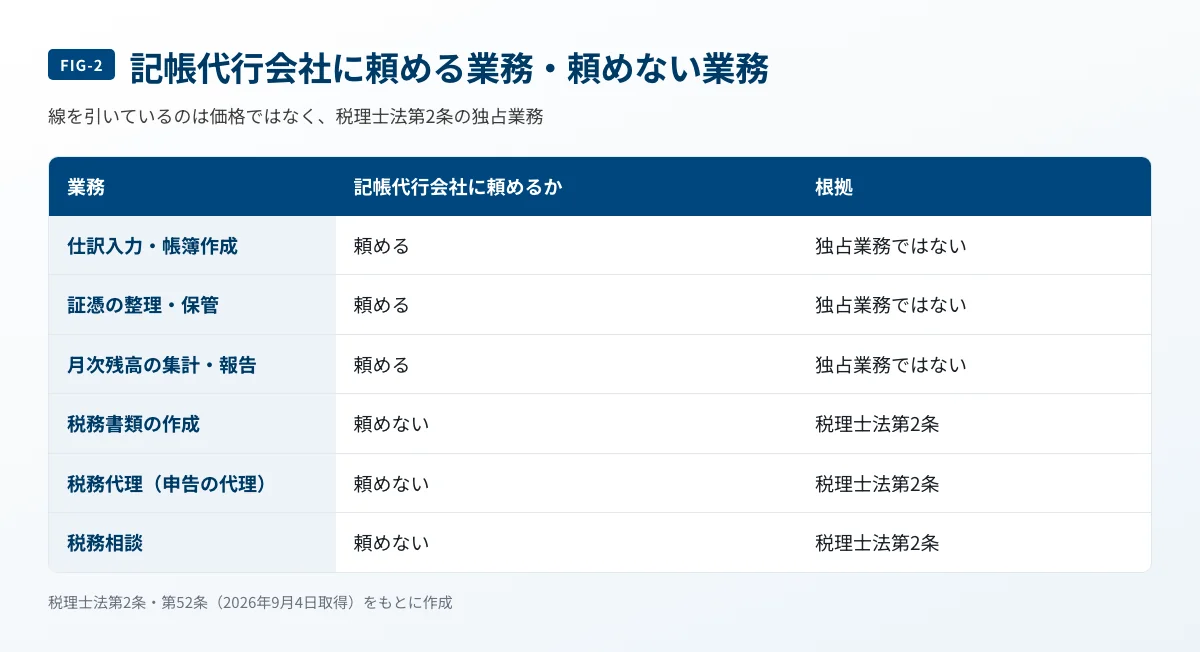Click 頼める in the 仕訳入力・帳簿作成 row
This screenshot has width=1200, height=652.
click(x=382, y=246)
